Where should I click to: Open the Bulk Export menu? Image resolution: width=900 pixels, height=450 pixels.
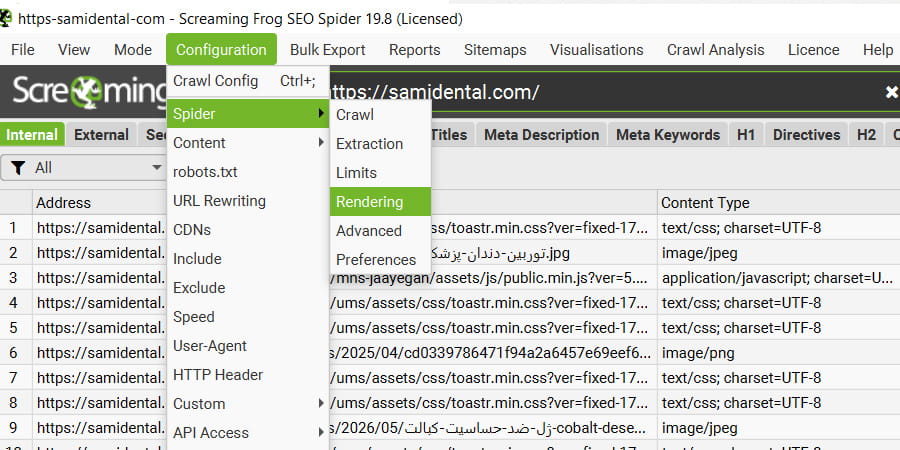[x=327, y=50]
